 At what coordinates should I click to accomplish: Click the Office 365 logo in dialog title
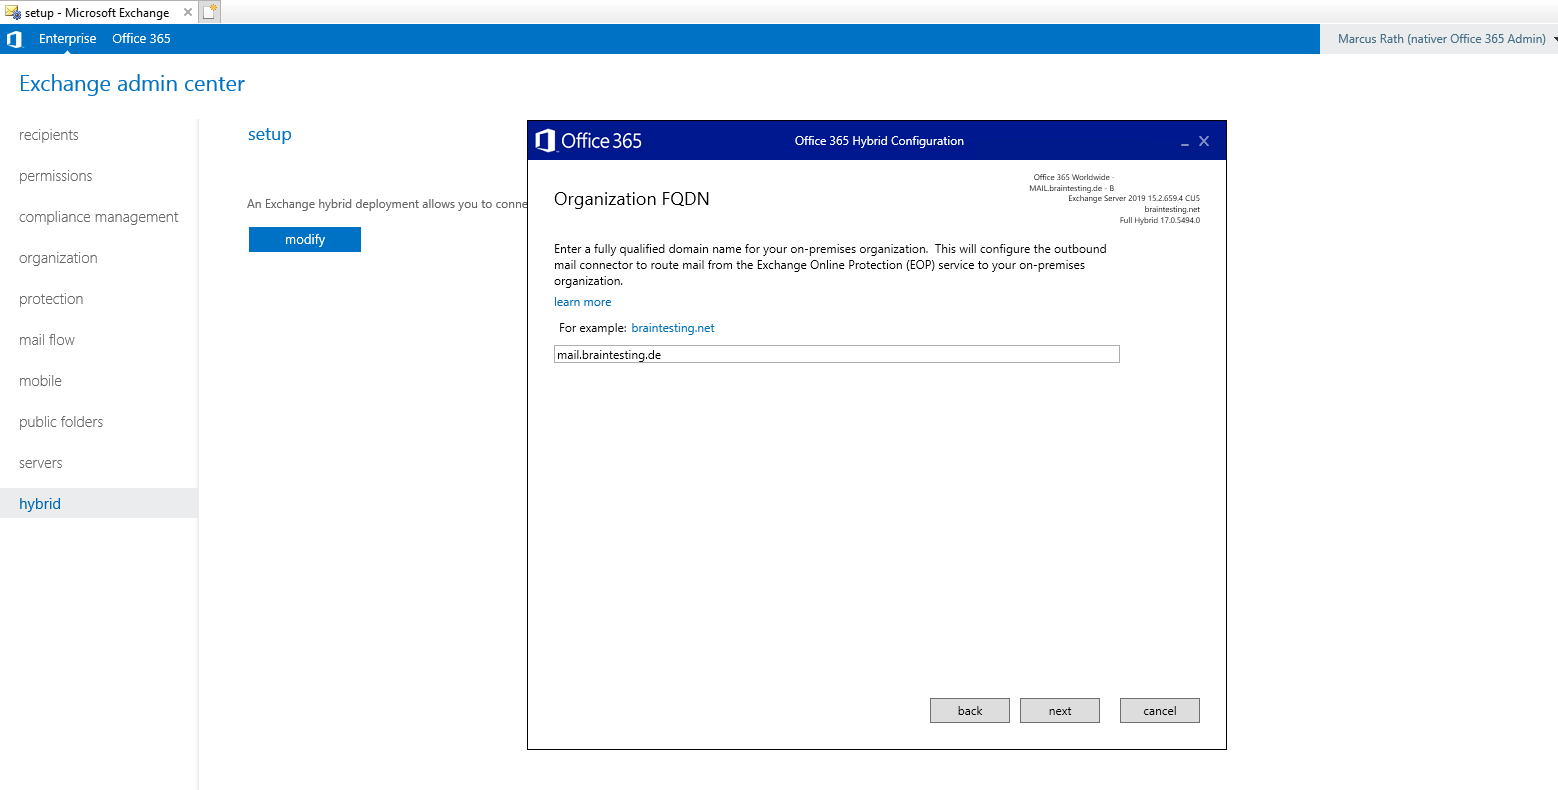(x=589, y=141)
